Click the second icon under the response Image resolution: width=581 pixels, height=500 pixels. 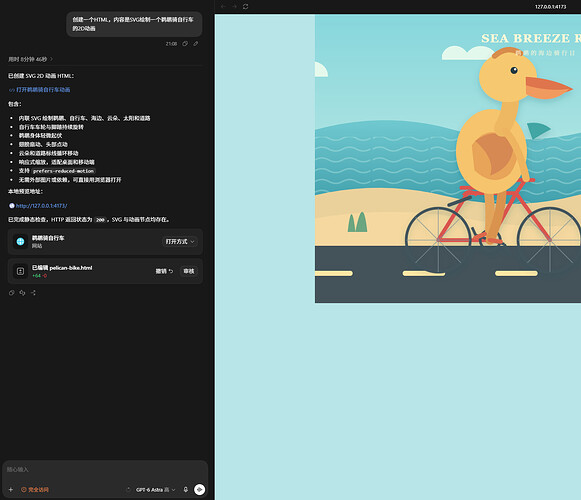(22, 293)
